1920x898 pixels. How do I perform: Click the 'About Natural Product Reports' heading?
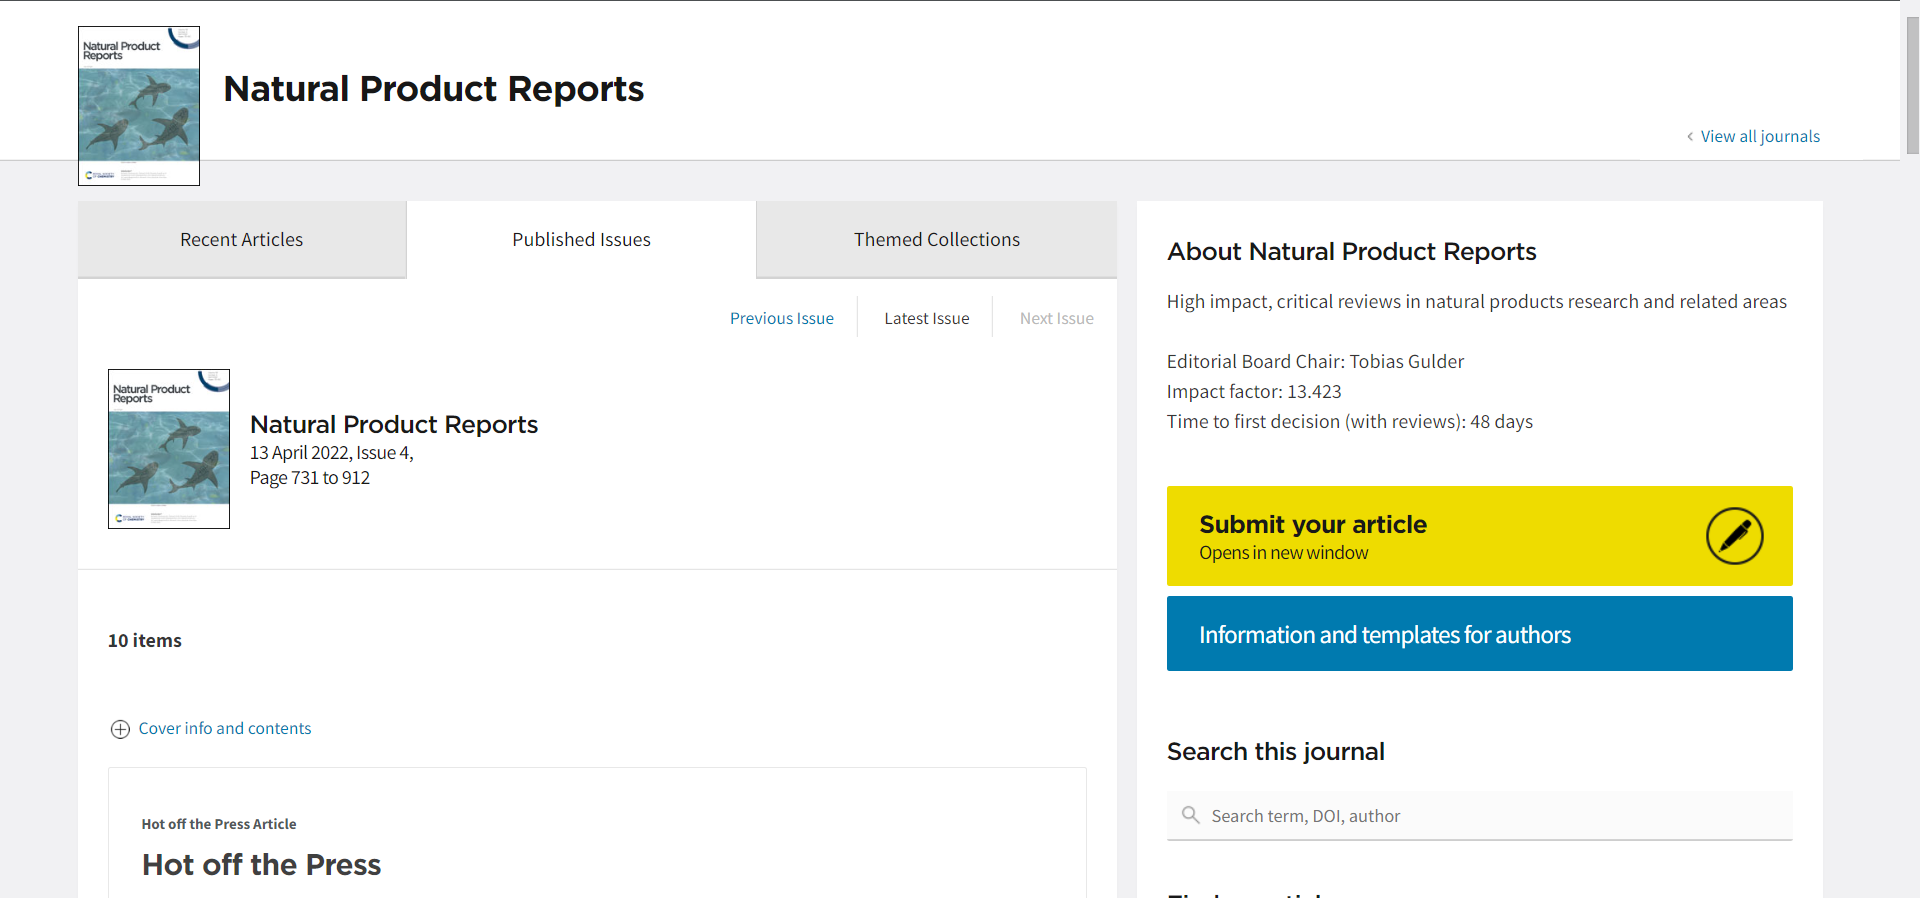(1352, 251)
